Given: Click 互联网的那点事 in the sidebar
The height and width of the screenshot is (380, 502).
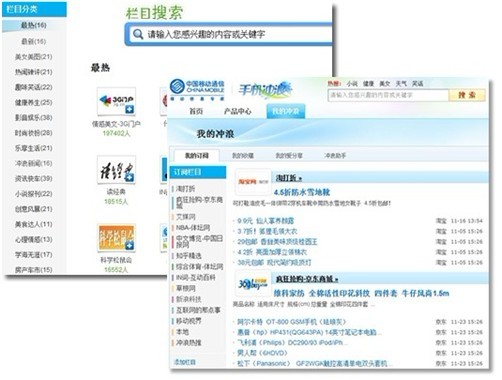Looking at the screenshot, I should click(198, 310).
